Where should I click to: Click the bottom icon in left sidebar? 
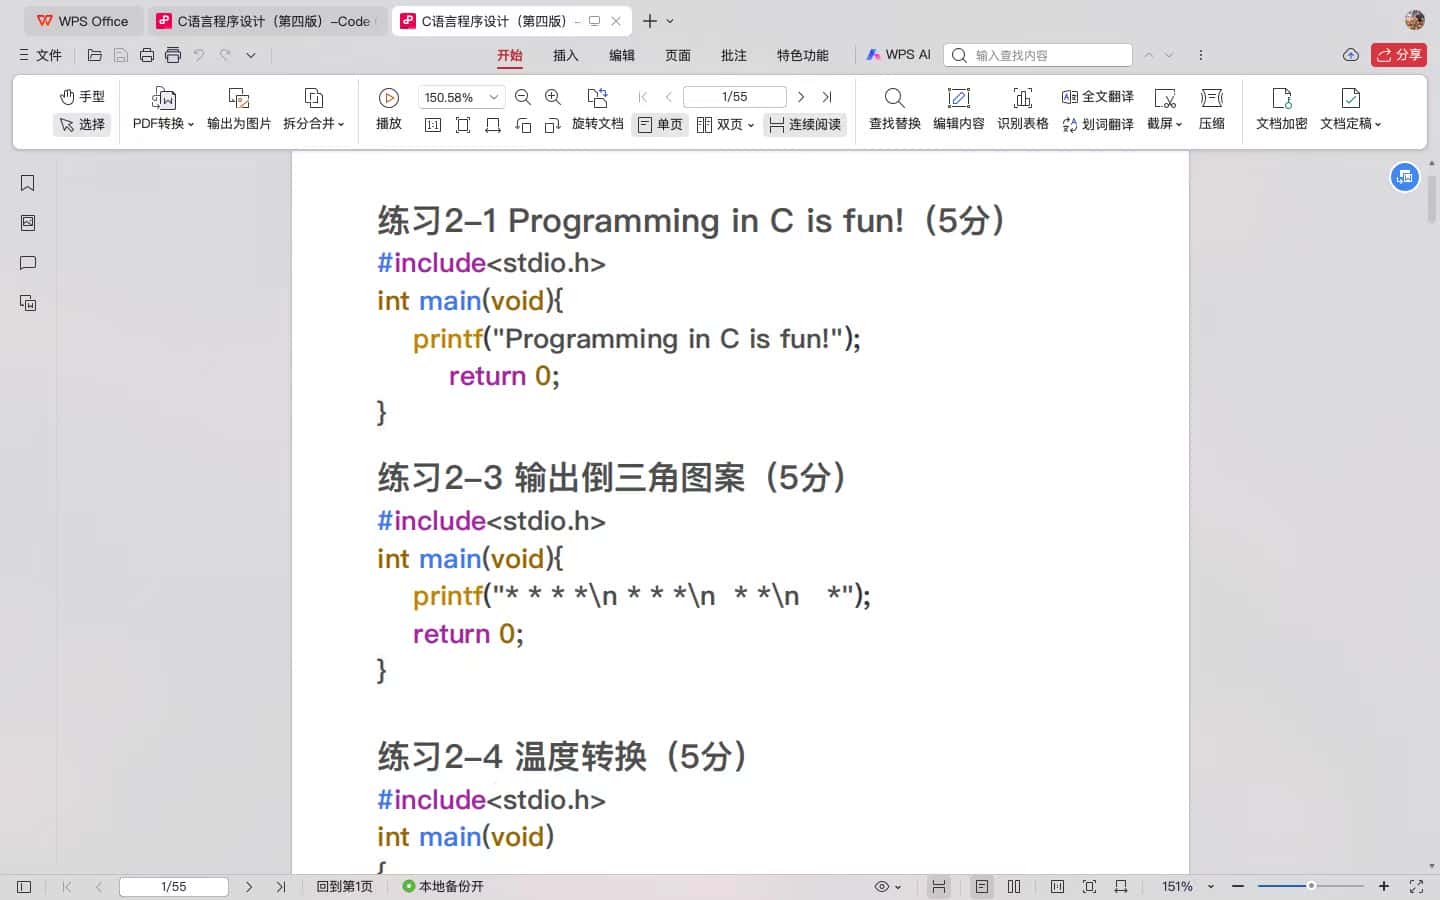click(28, 303)
